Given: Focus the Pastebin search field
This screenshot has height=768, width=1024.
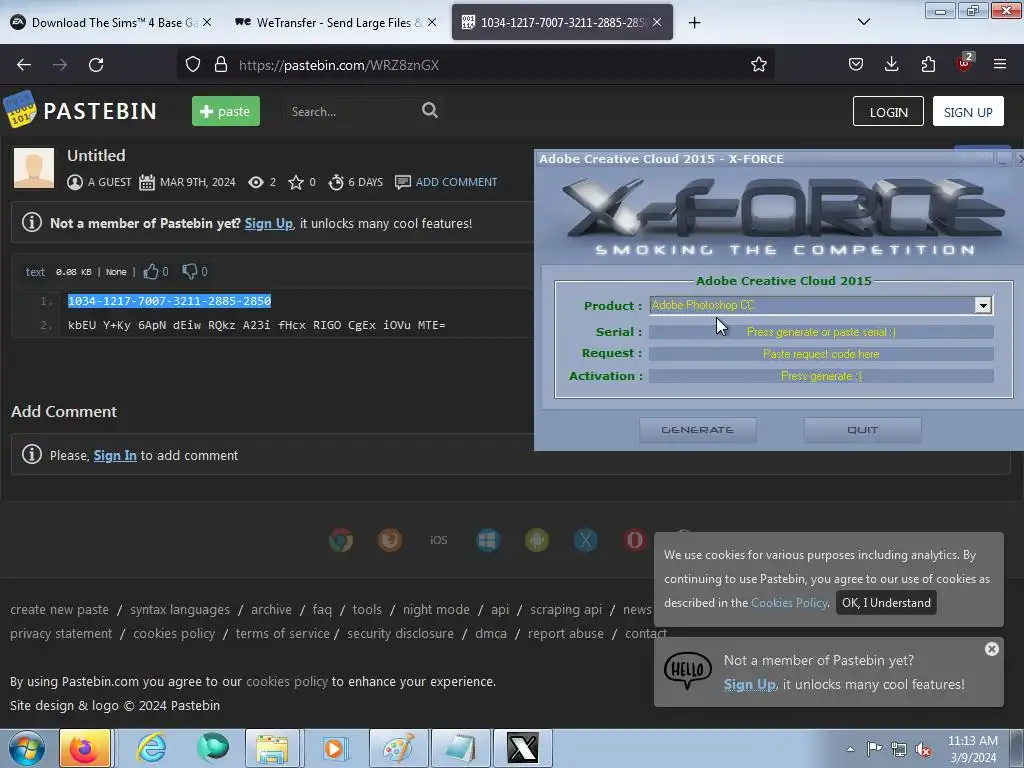Looking at the screenshot, I should (x=351, y=112).
